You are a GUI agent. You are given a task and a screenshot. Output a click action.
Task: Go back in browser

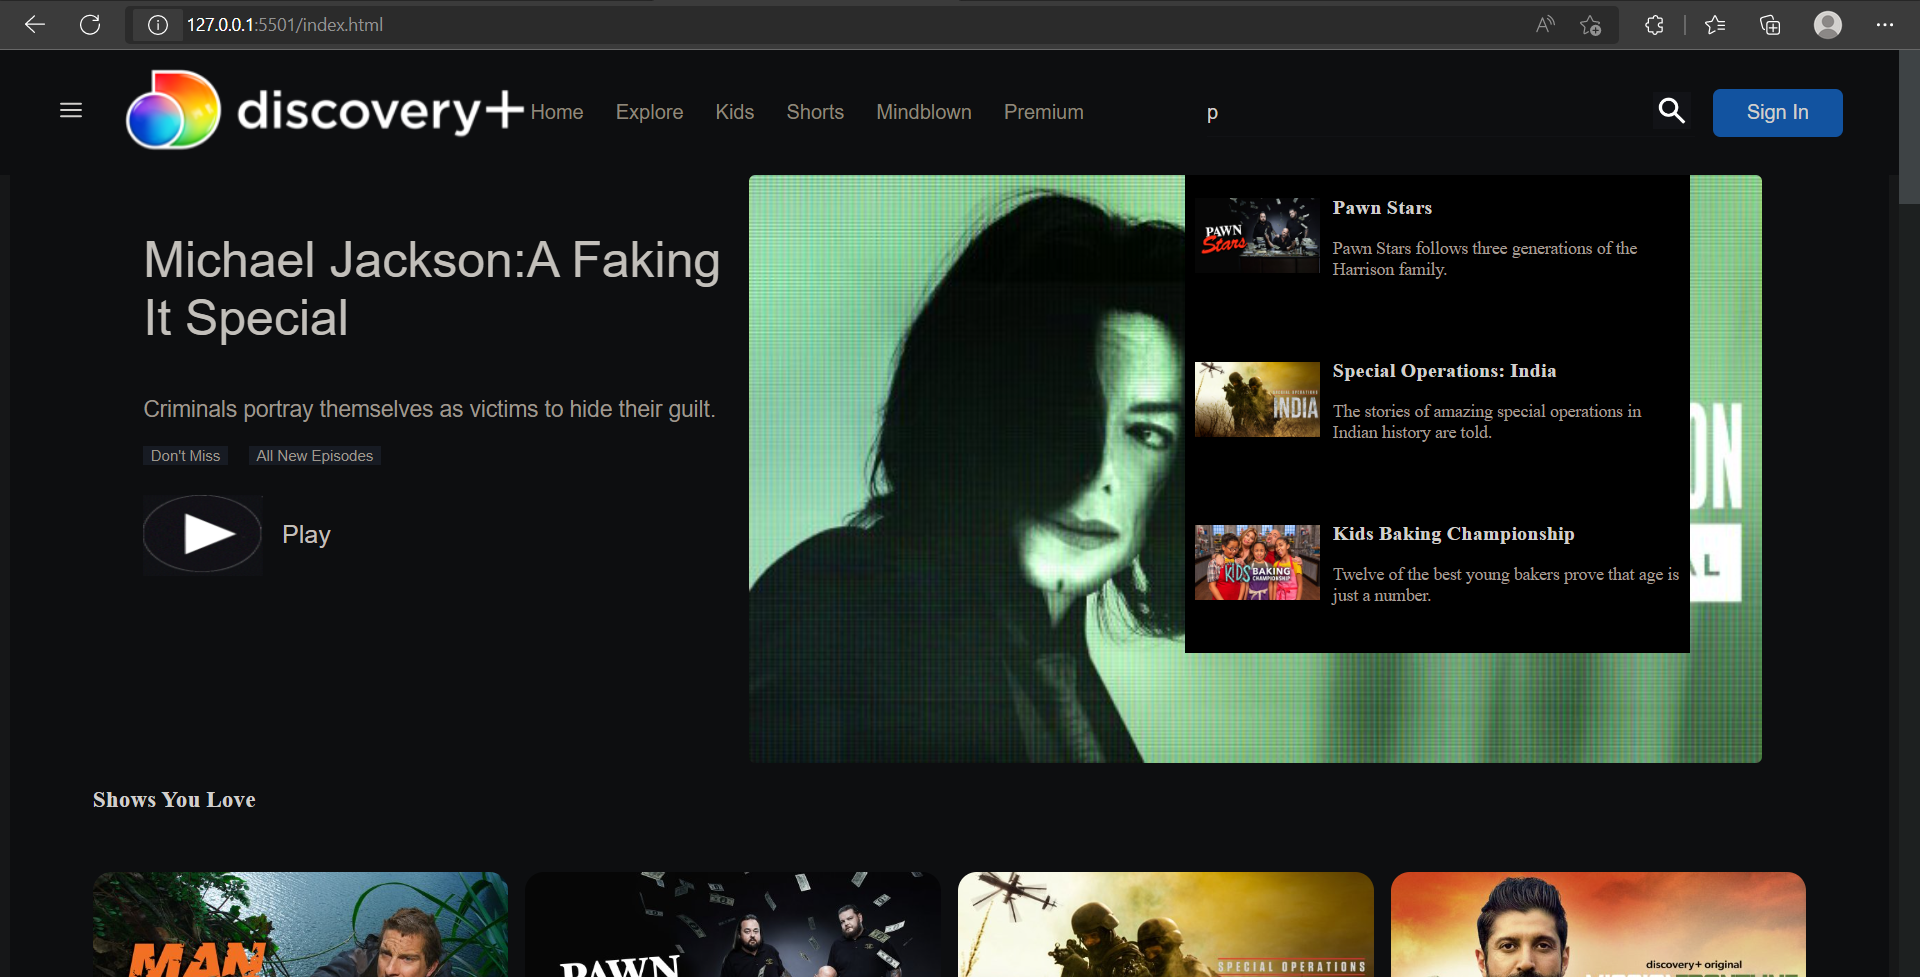35,25
